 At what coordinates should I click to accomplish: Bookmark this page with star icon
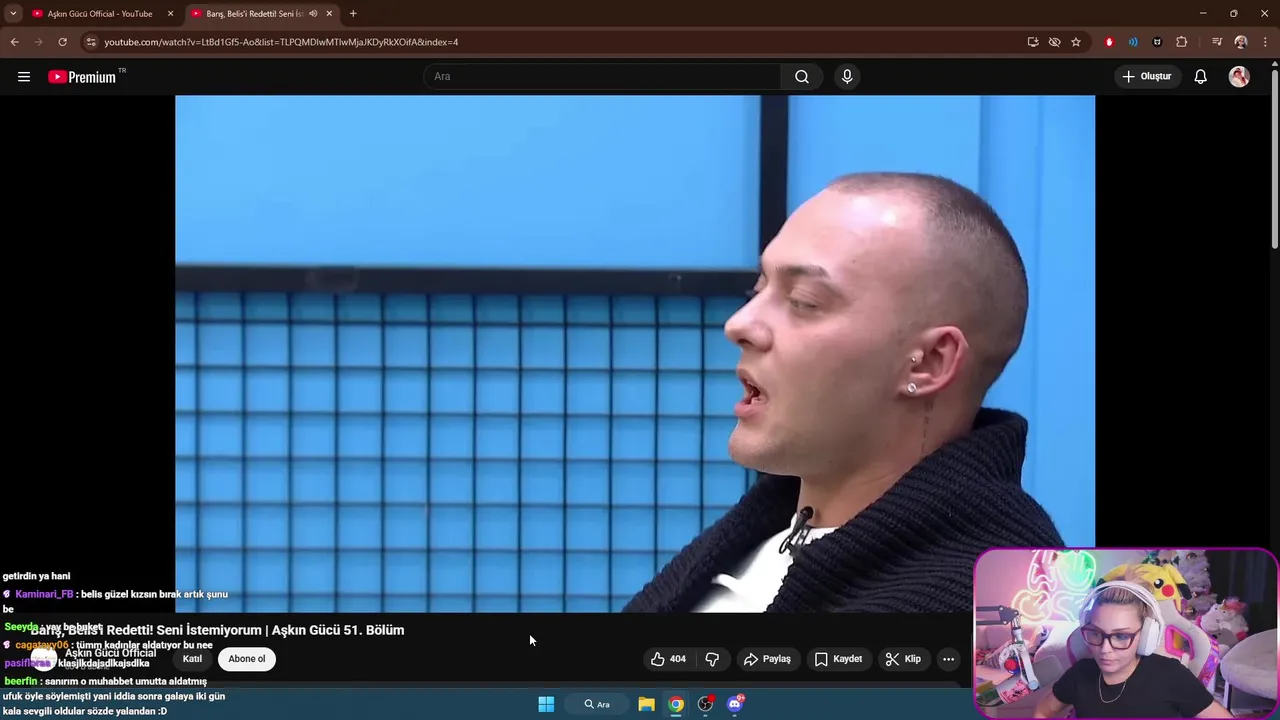[1076, 42]
